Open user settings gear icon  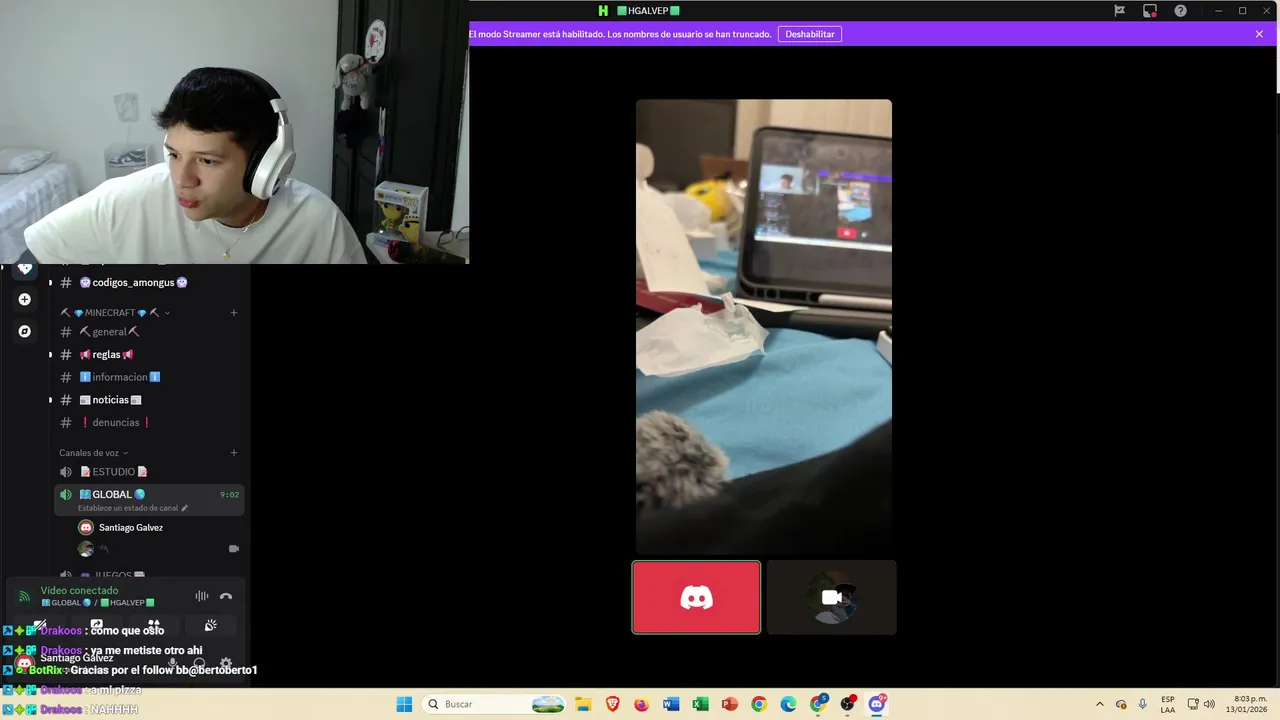(226, 663)
